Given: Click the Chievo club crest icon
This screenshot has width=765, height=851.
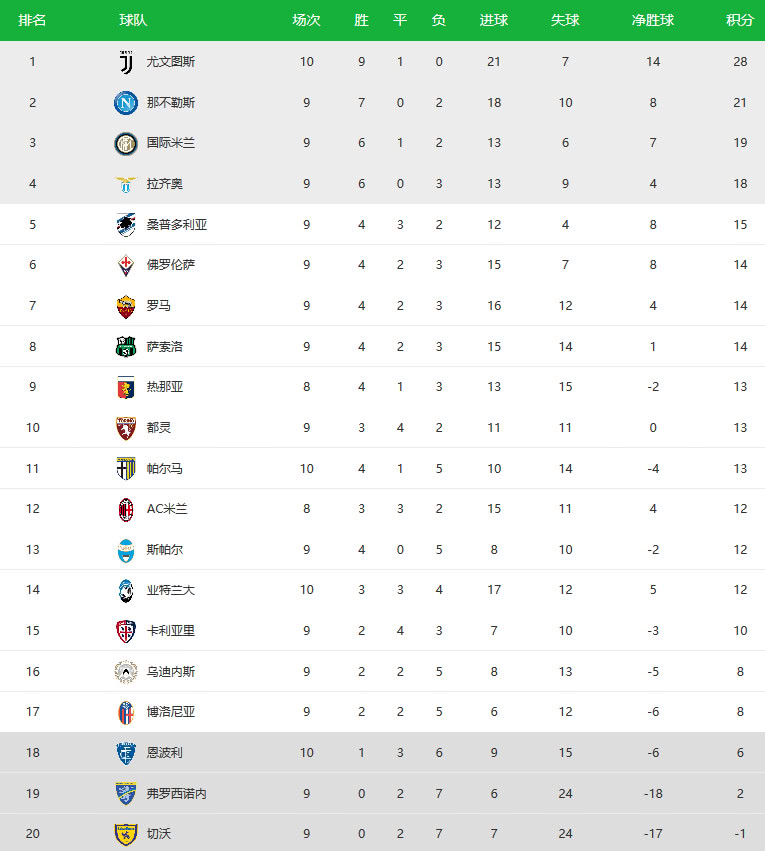Looking at the screenshot, I should 125,834.
